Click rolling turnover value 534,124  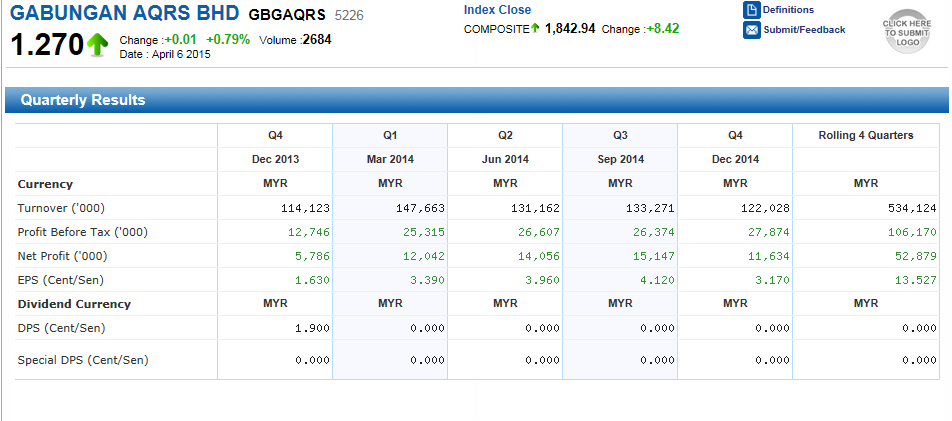912,208
